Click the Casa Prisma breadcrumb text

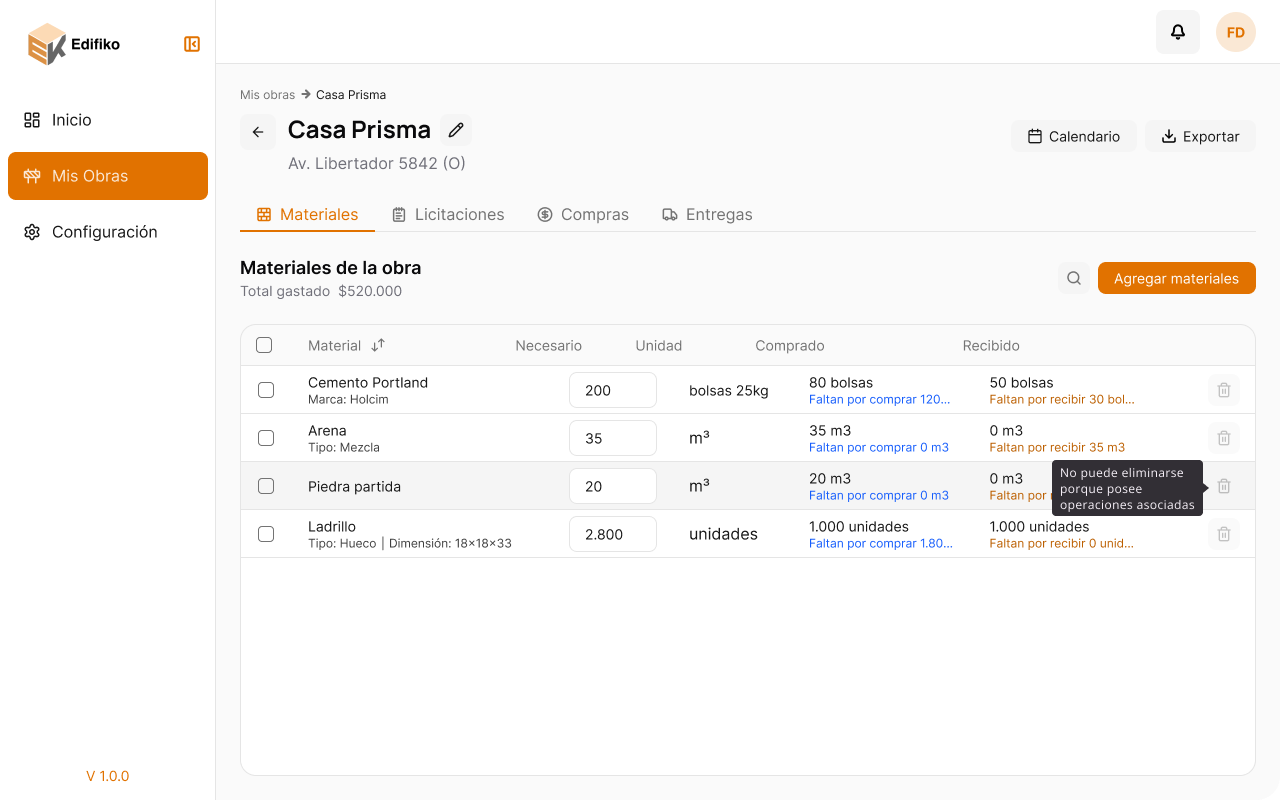click(351, 95)
